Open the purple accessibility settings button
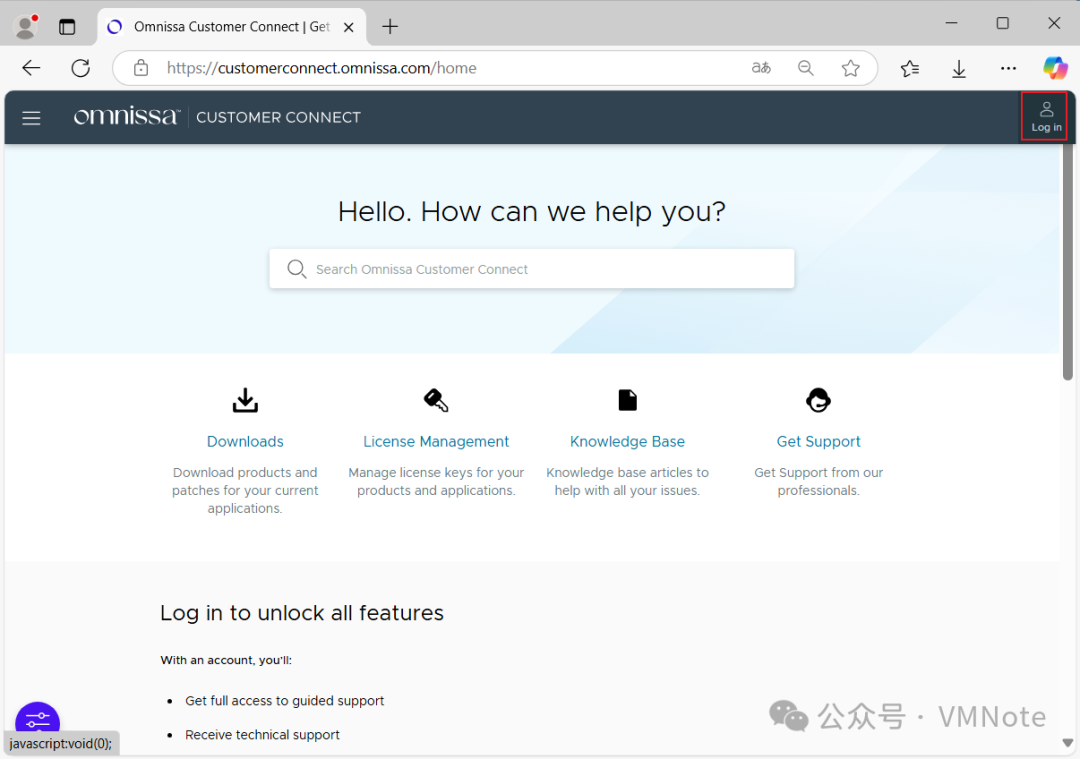This screenshot has width=1080, height=759. coord(37,720)
